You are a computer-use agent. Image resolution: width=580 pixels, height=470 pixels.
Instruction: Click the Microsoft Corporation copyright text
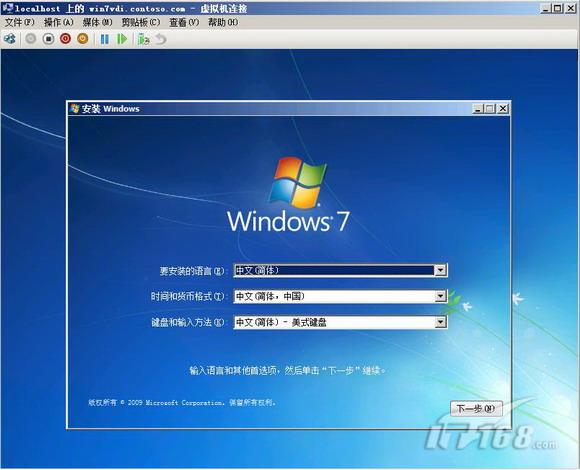pyautogui.click(x=182, y=402)
